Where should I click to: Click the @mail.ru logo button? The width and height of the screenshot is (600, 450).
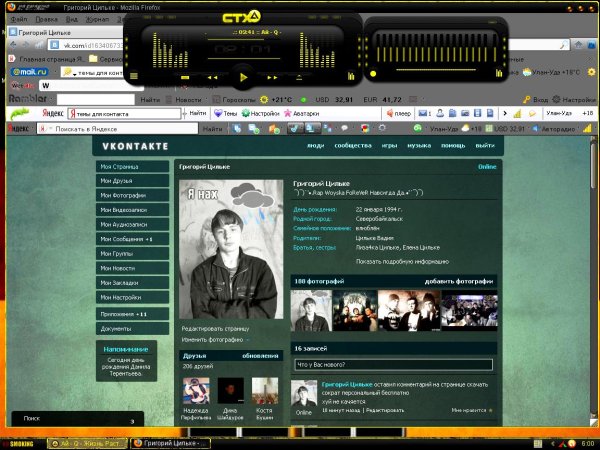(30, 72)
